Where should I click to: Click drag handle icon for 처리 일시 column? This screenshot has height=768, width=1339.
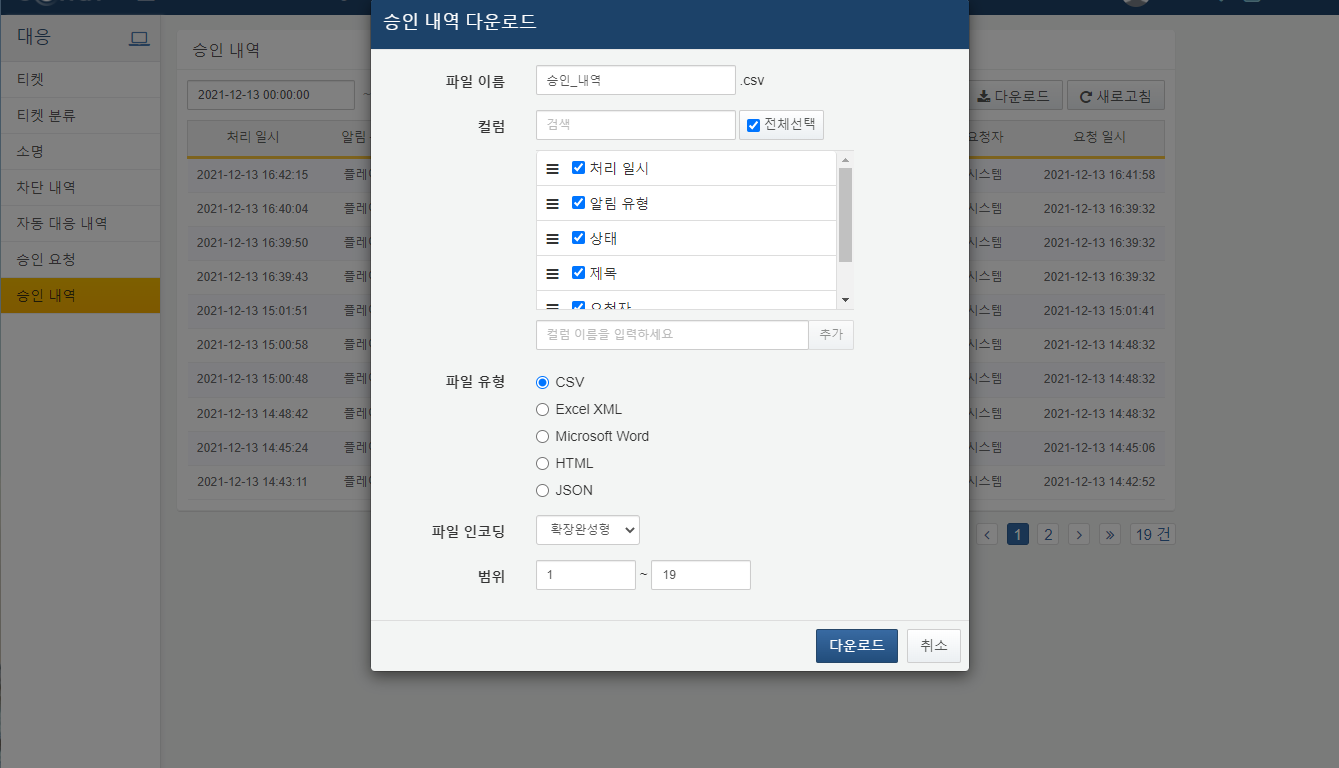(x=552, y=169)
